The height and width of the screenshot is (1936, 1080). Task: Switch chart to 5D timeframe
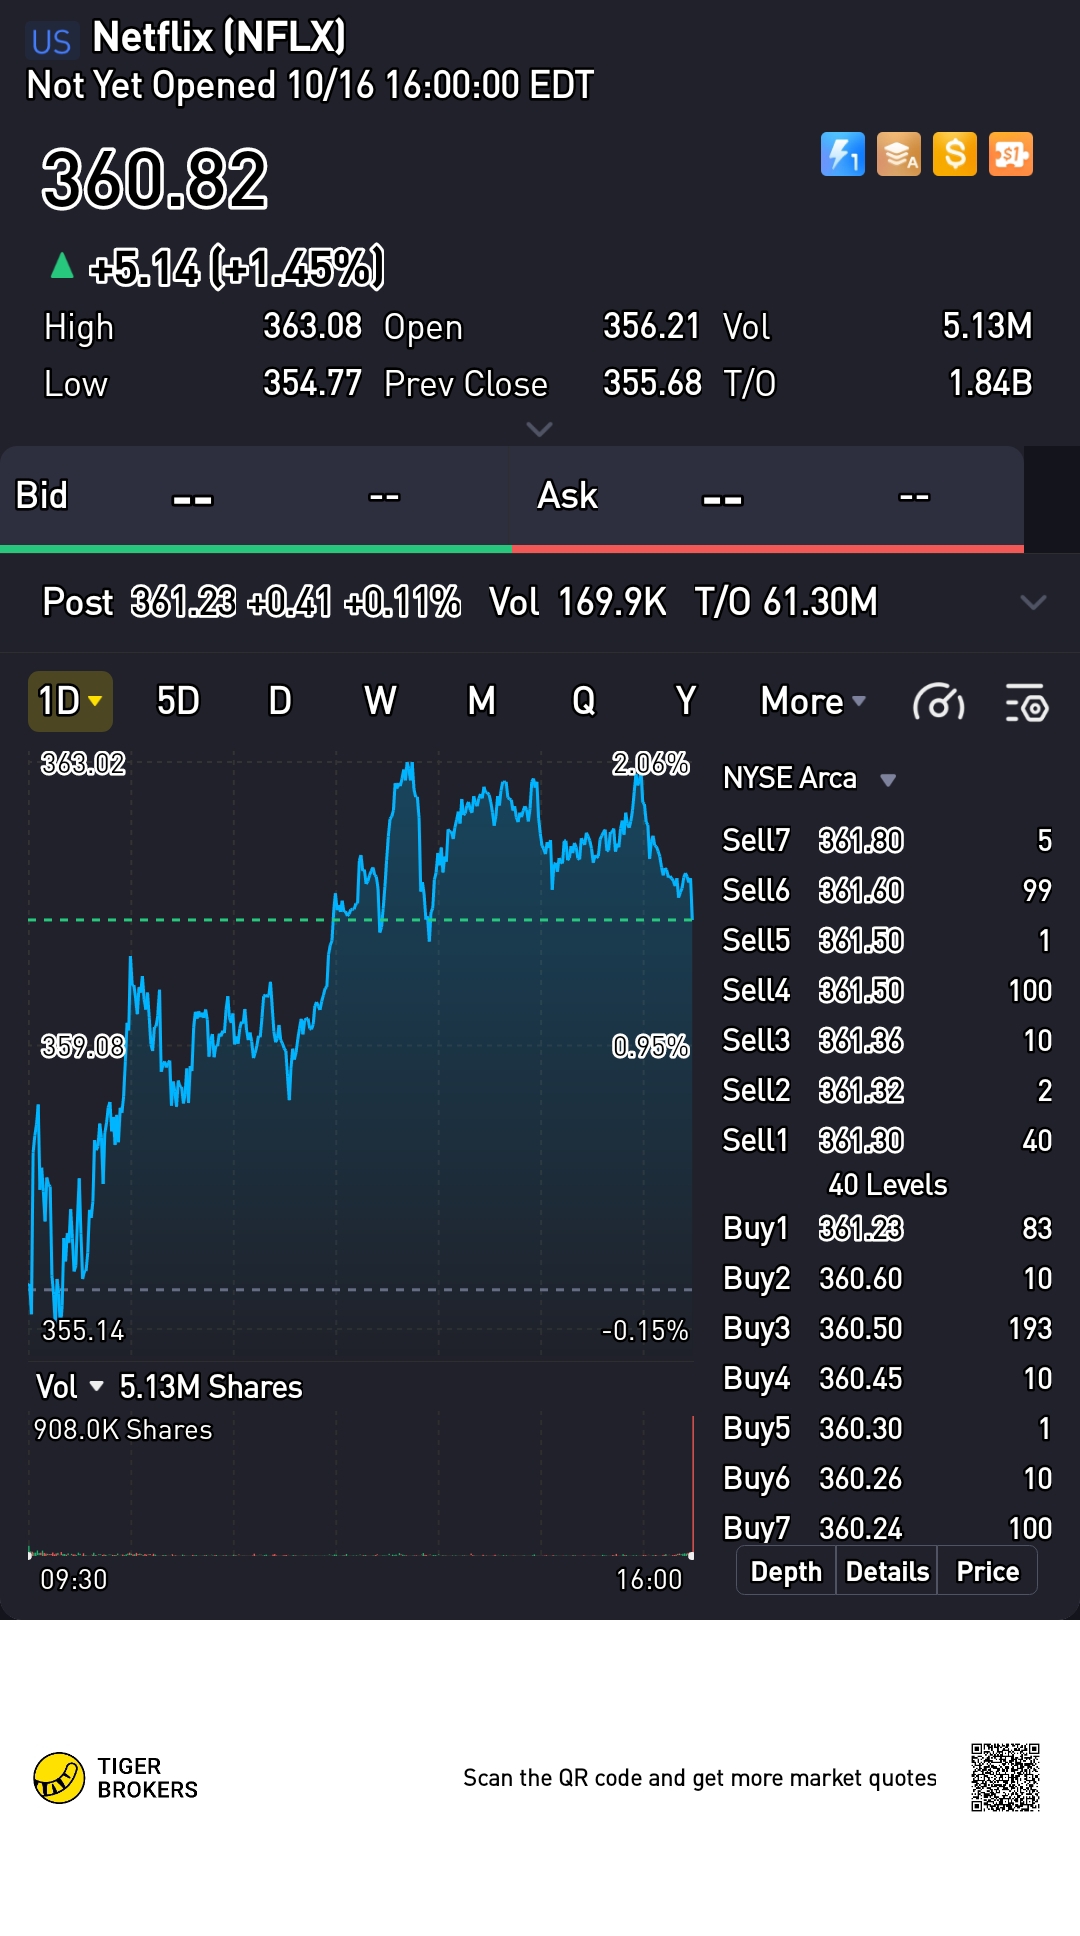pyautogui.click(x=178, y=702)
